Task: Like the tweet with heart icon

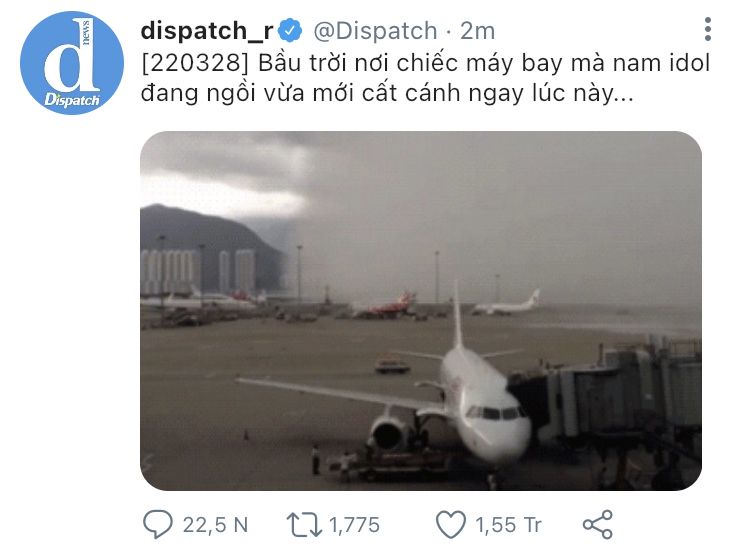Action: [x=451, y=525]
